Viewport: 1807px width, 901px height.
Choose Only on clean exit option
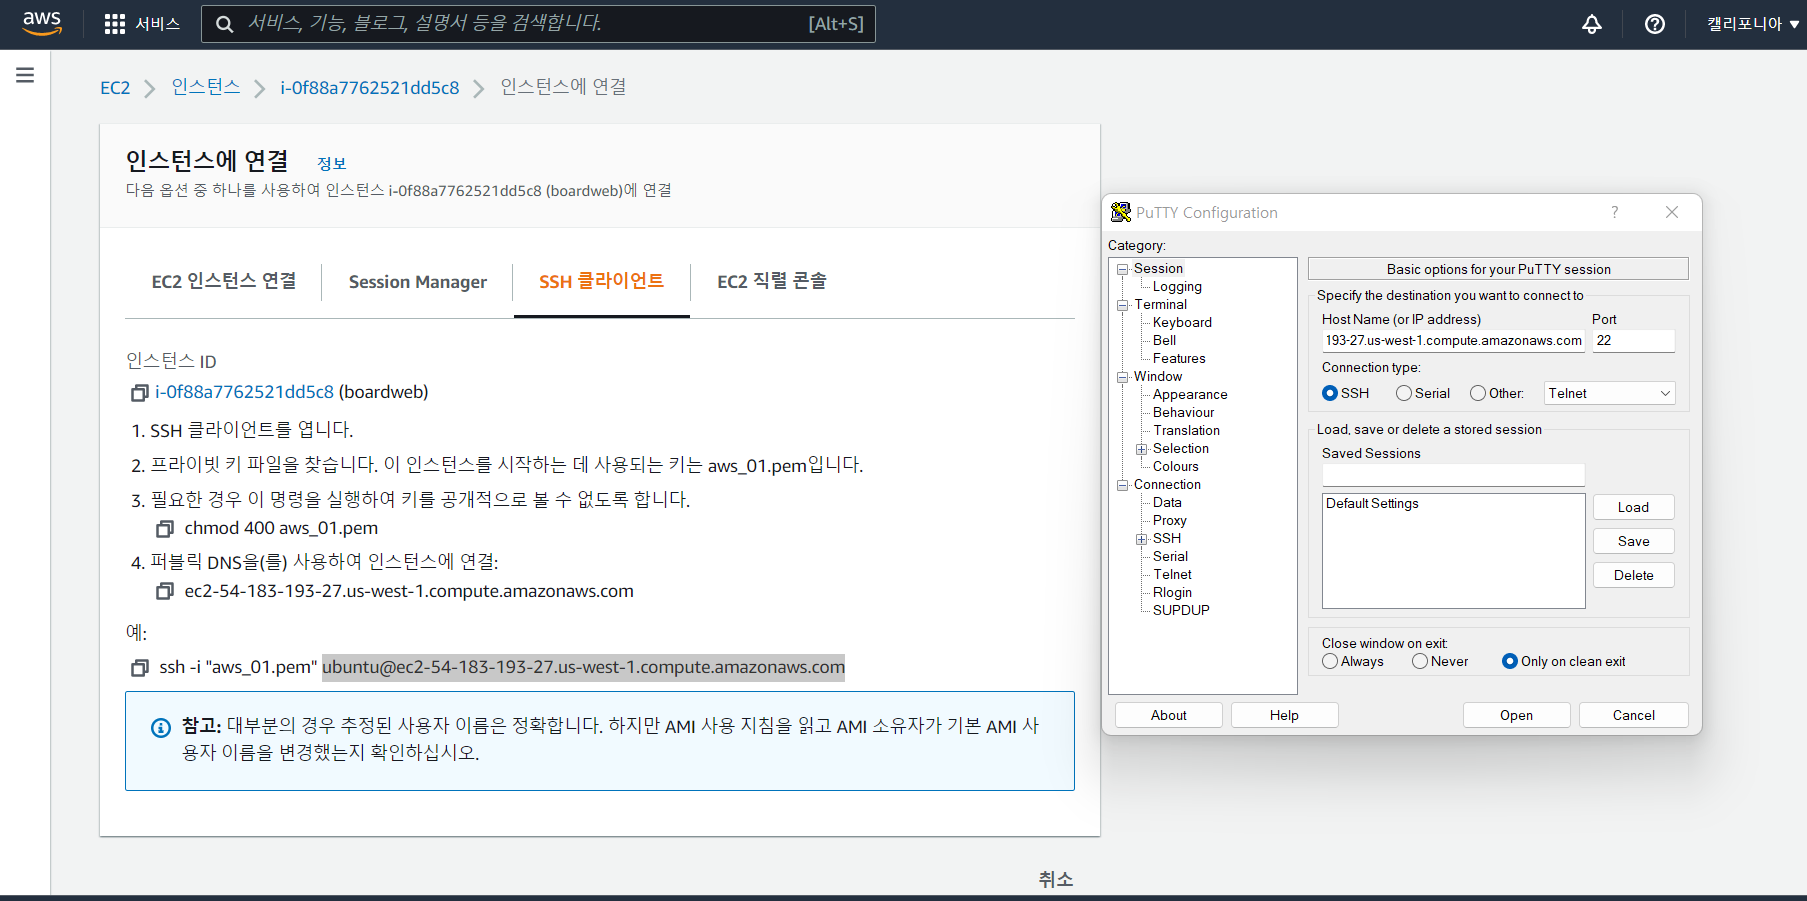tap(1510, 662)
